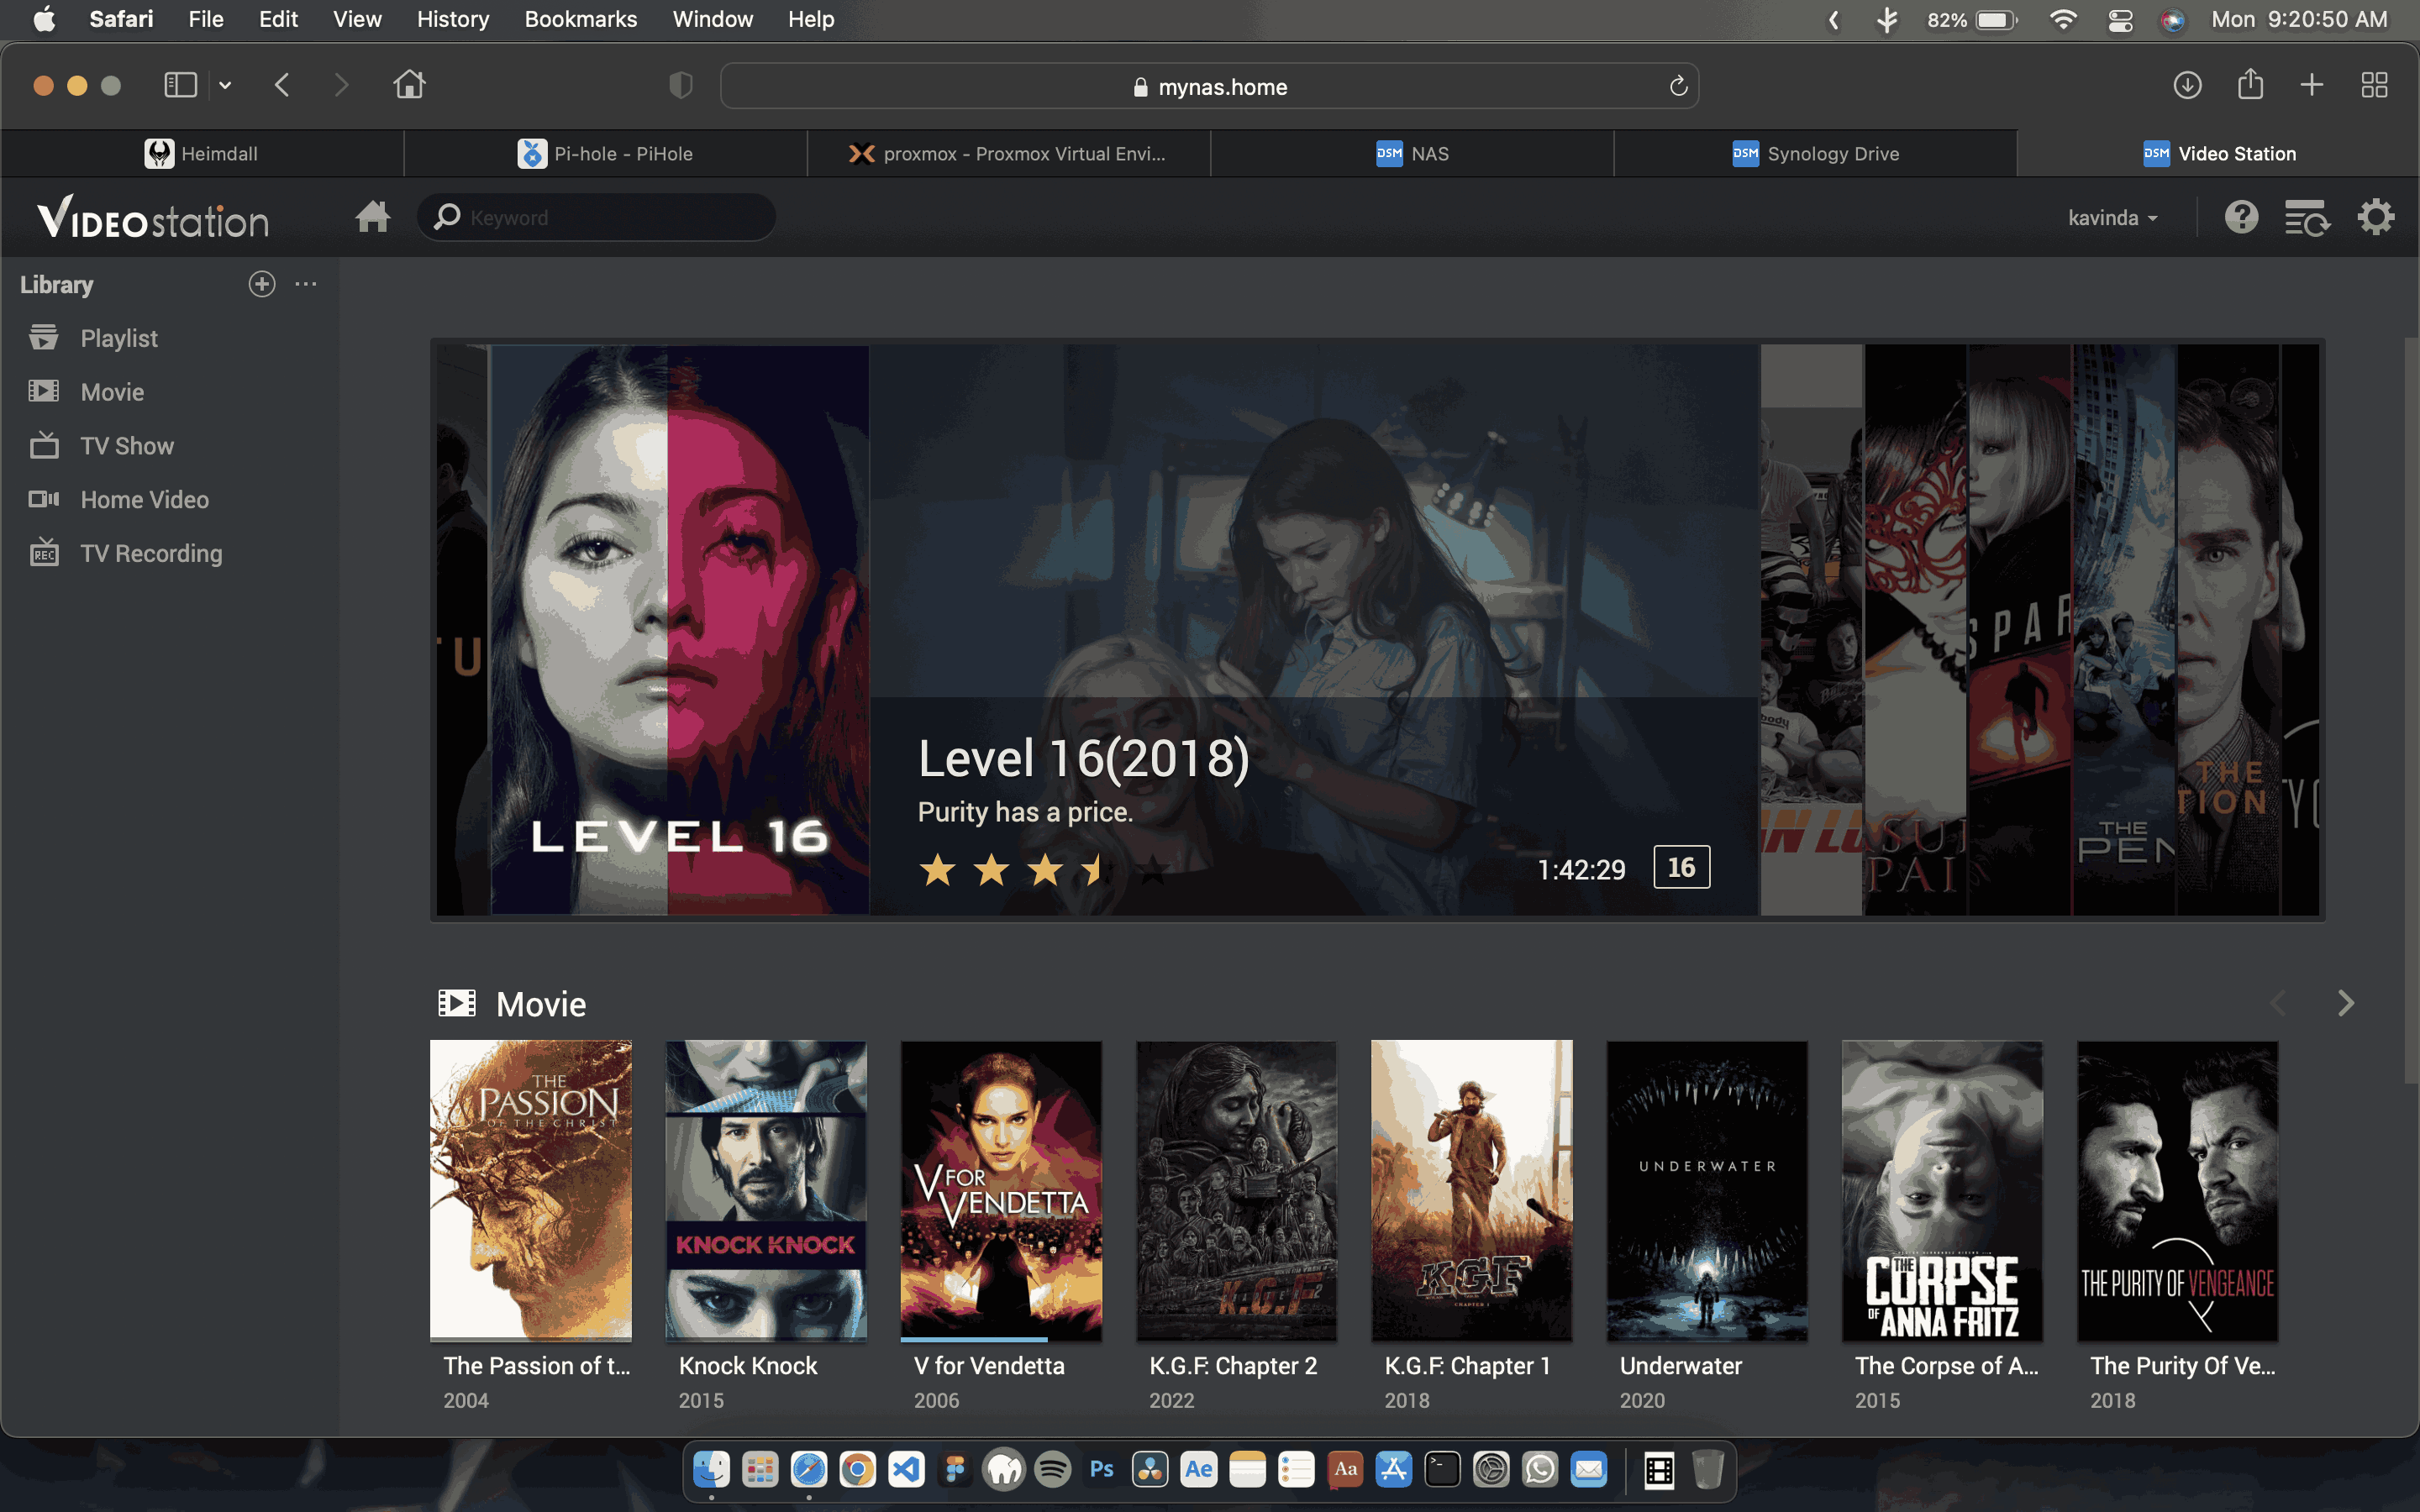Go back with Safari back arrow
Viewport: 2420px width, 1512px height.
282,85
